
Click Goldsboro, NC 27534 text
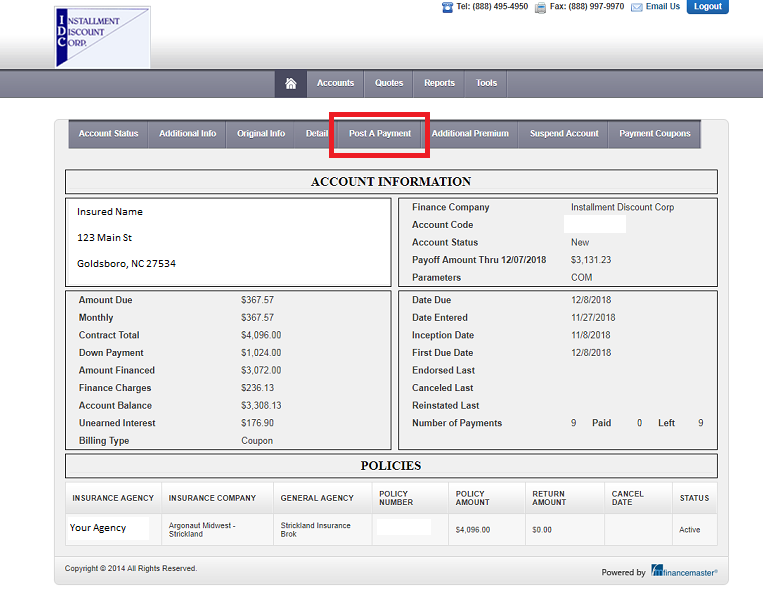tap(127, 263)
